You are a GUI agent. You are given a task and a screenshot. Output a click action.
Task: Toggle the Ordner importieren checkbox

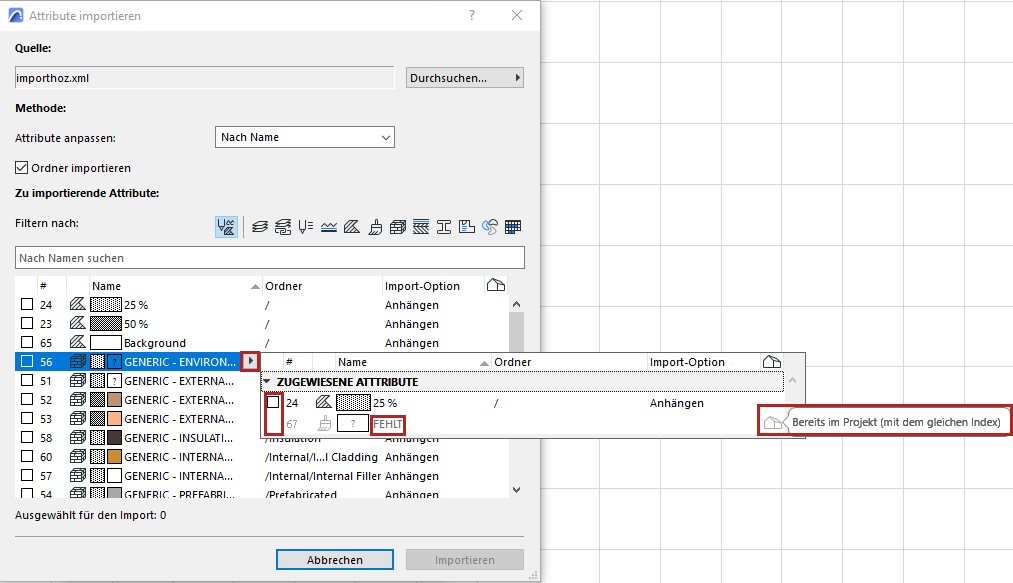click(21, 167)
